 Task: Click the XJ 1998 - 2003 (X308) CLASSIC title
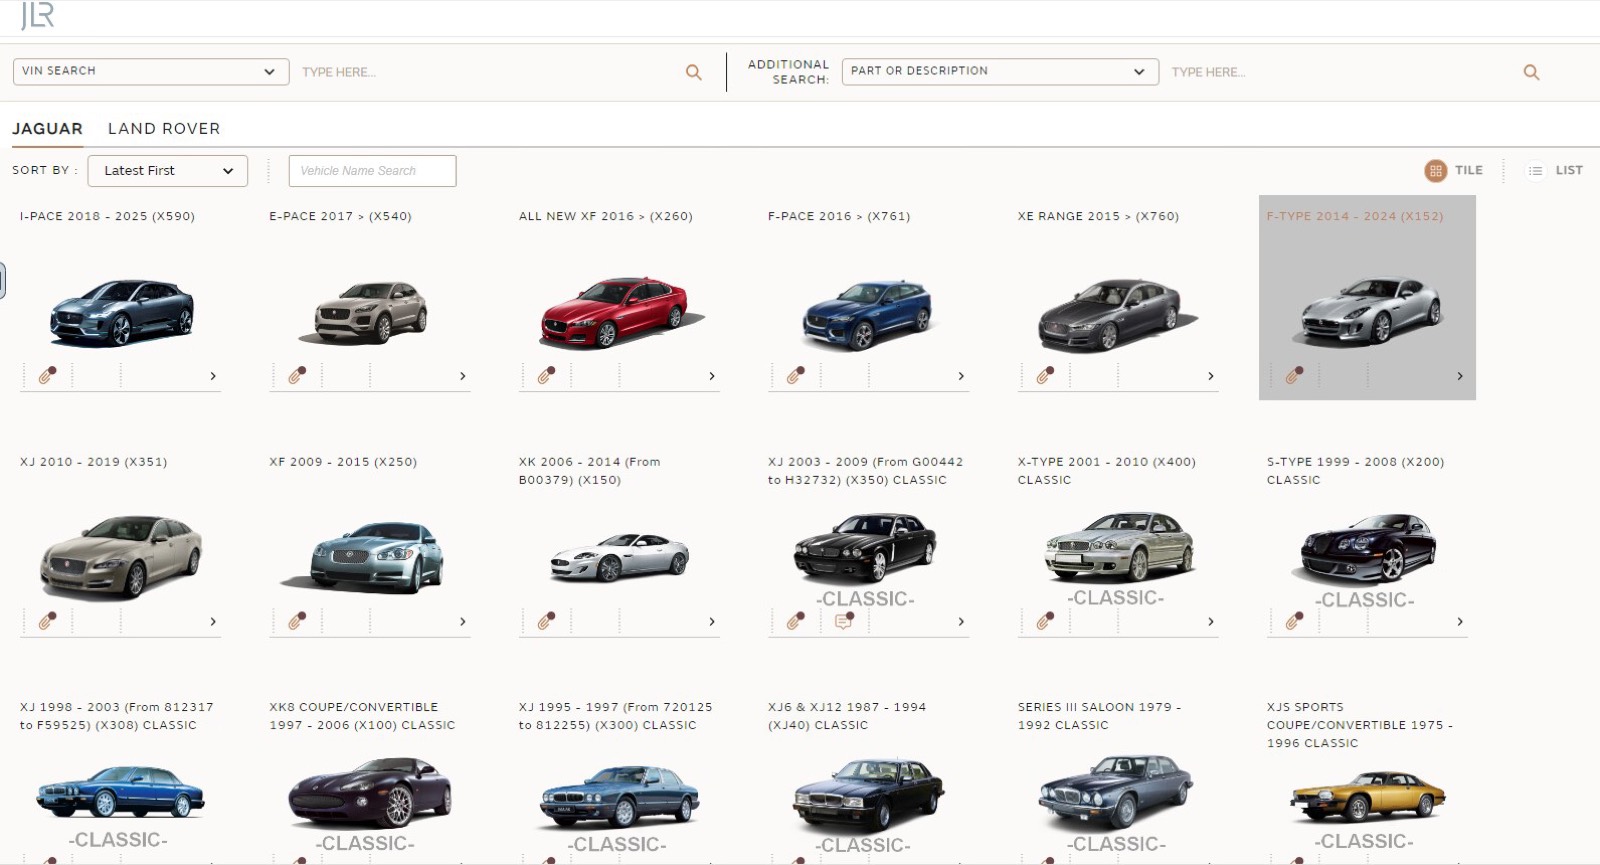click(117, 716)
